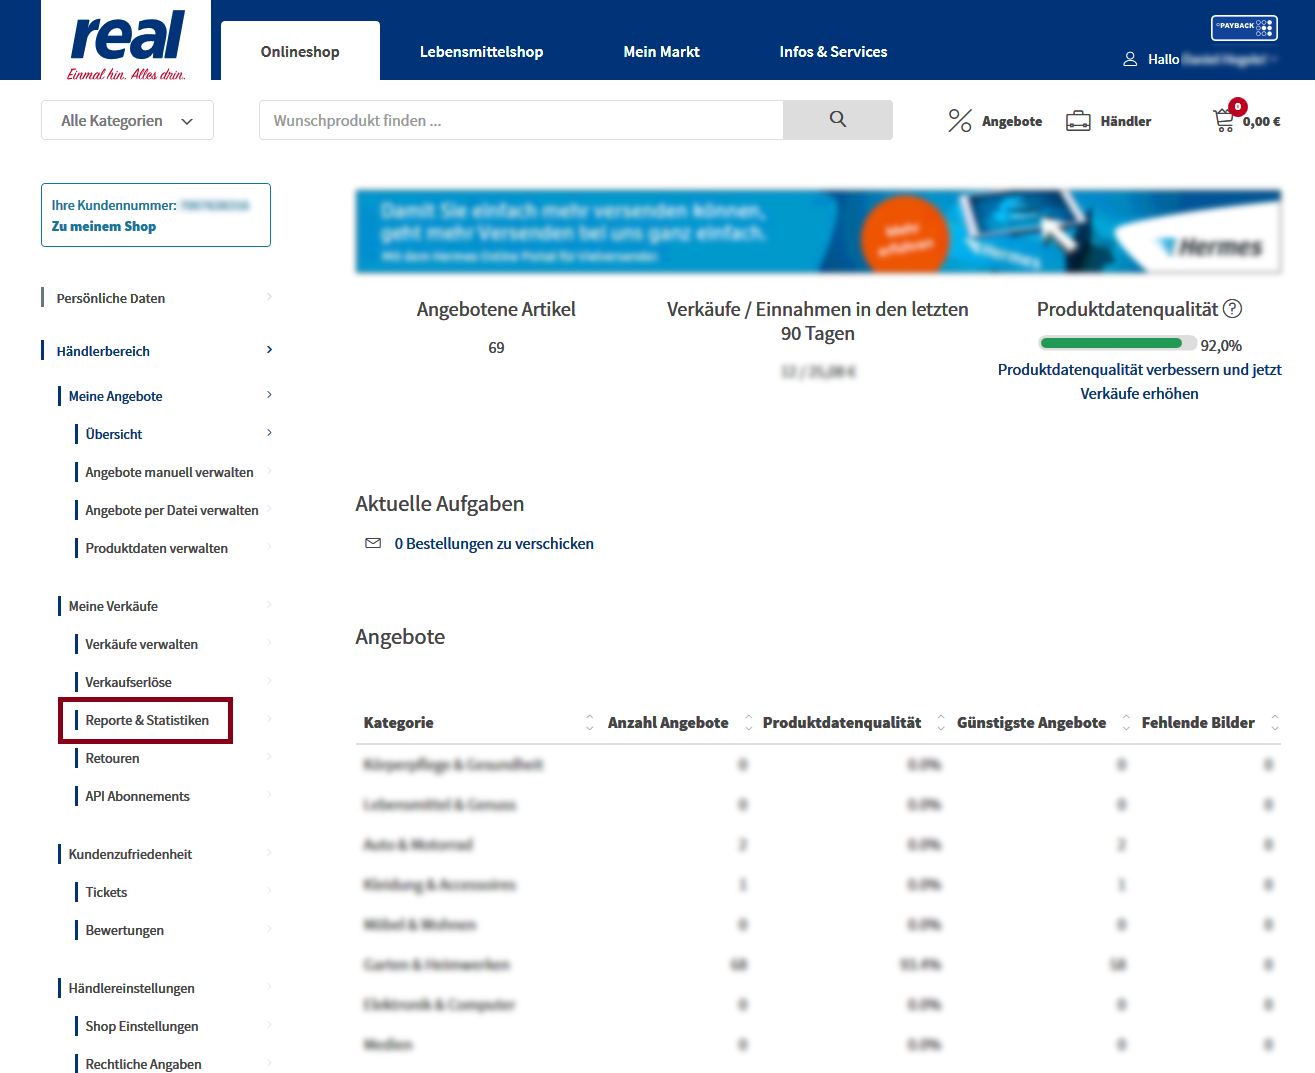
Task: Switch to the Lebensmittelshop tab
Action: point(481,52)
